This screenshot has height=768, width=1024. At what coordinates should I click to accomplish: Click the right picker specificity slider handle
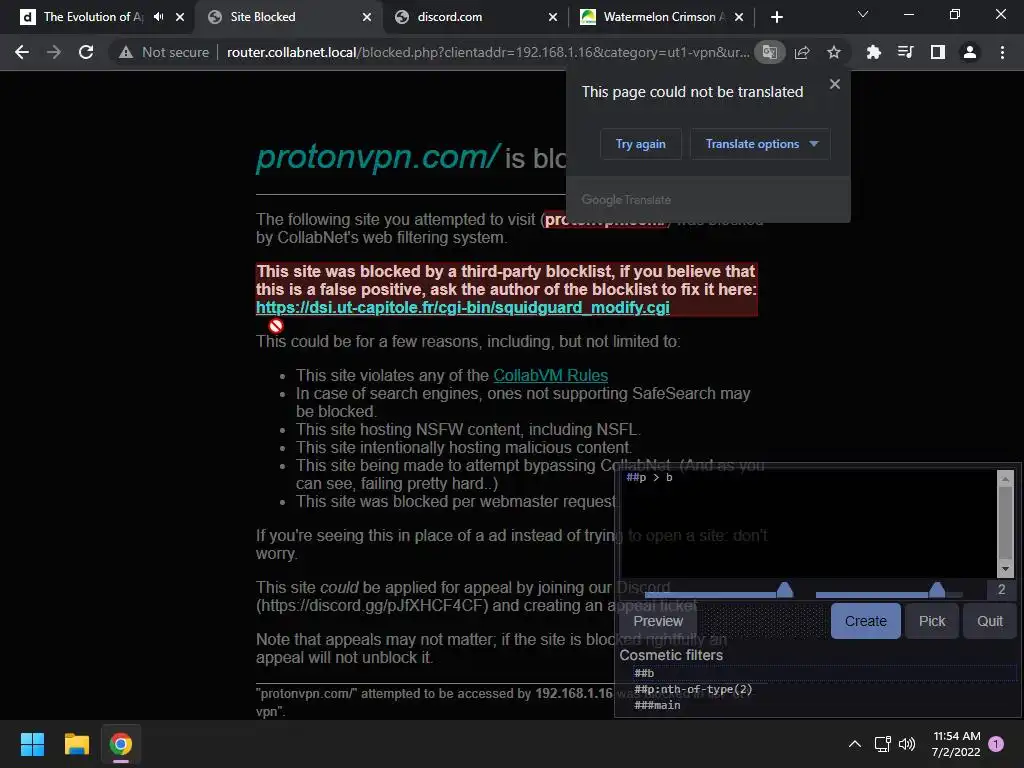tap(937, 590)
